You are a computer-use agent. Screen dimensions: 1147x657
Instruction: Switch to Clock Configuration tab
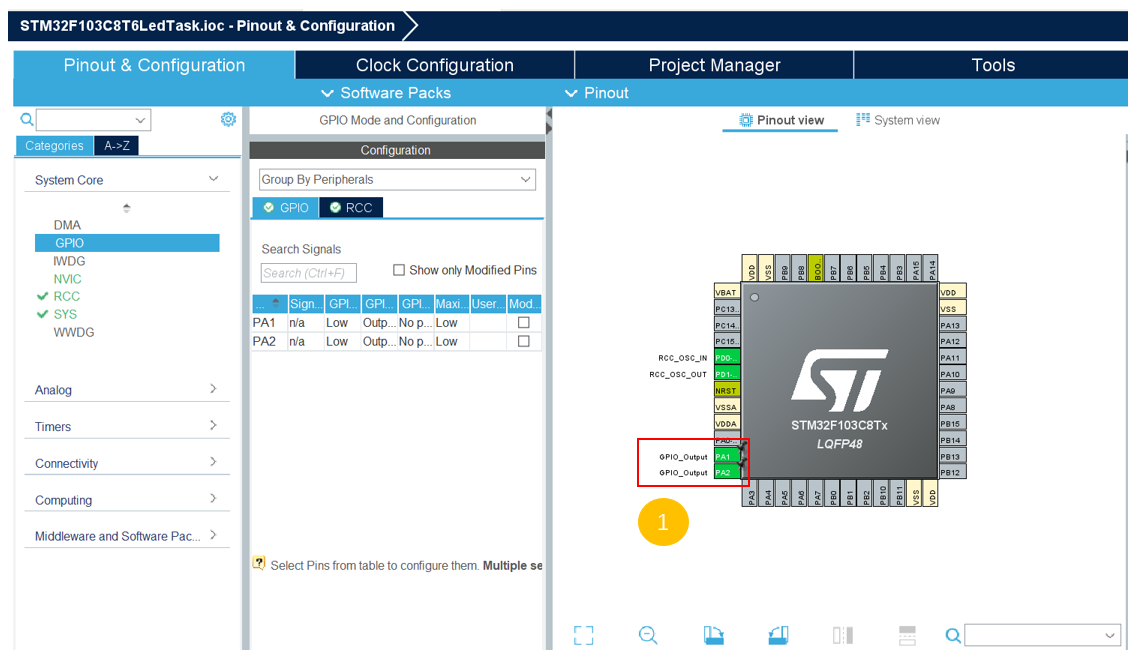pos(435,65)
